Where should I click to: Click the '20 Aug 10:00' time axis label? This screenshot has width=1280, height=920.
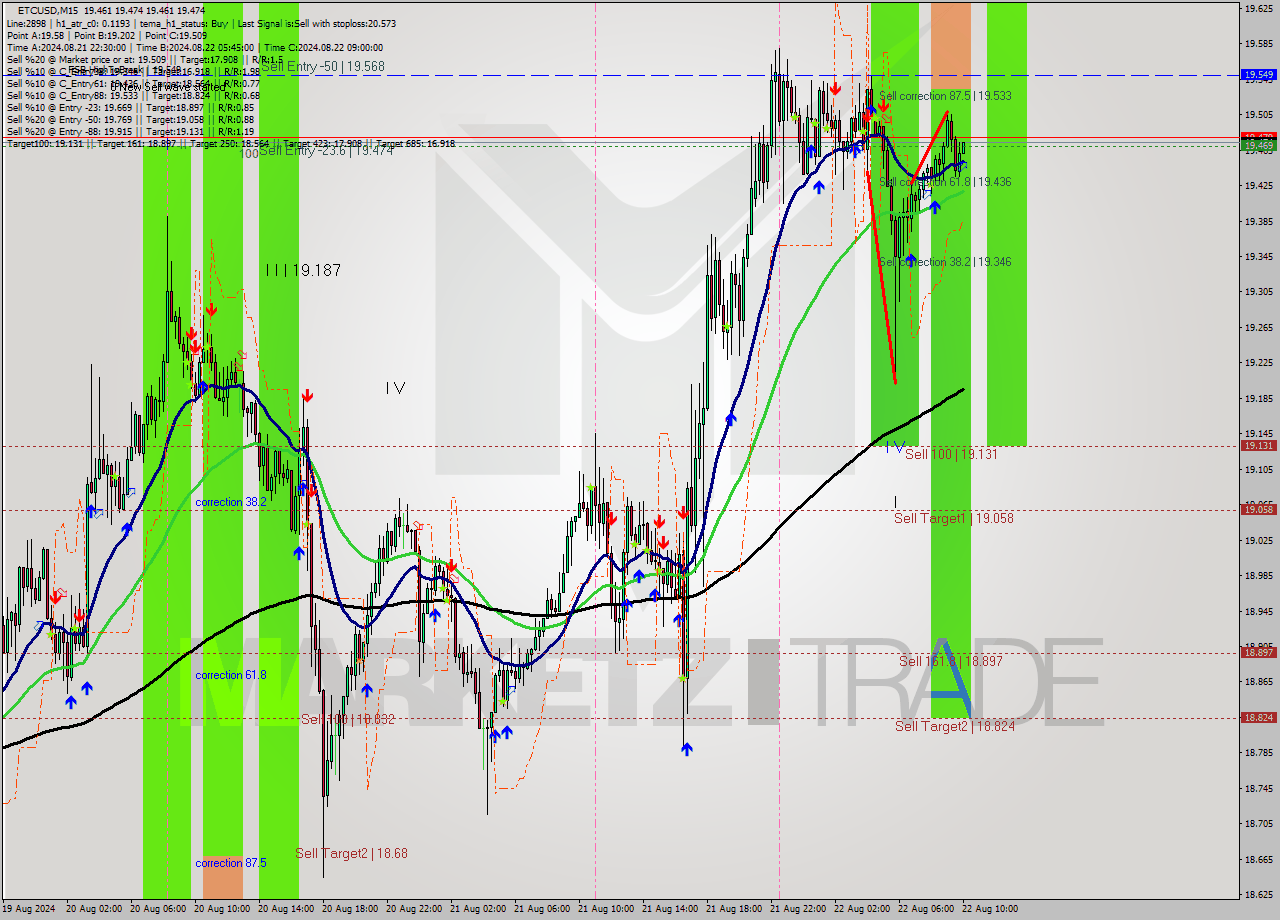coord(222,909)
